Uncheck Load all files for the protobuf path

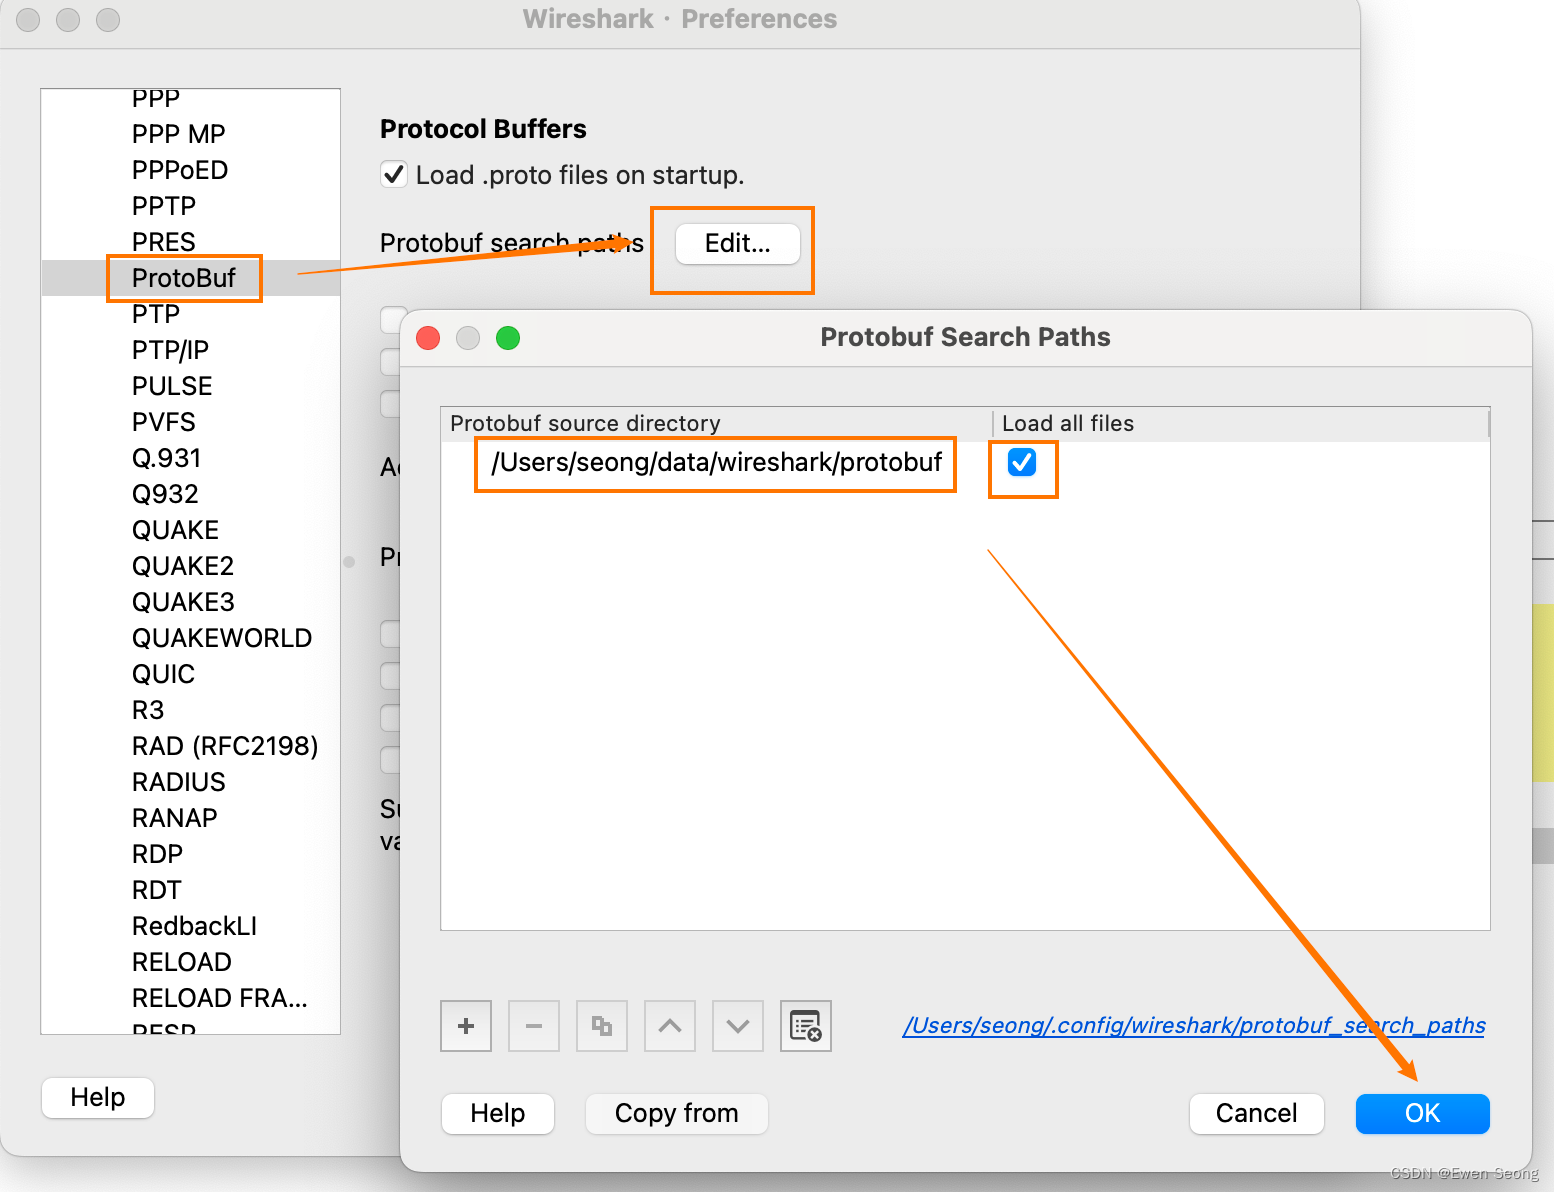[x=1022, y=462]
